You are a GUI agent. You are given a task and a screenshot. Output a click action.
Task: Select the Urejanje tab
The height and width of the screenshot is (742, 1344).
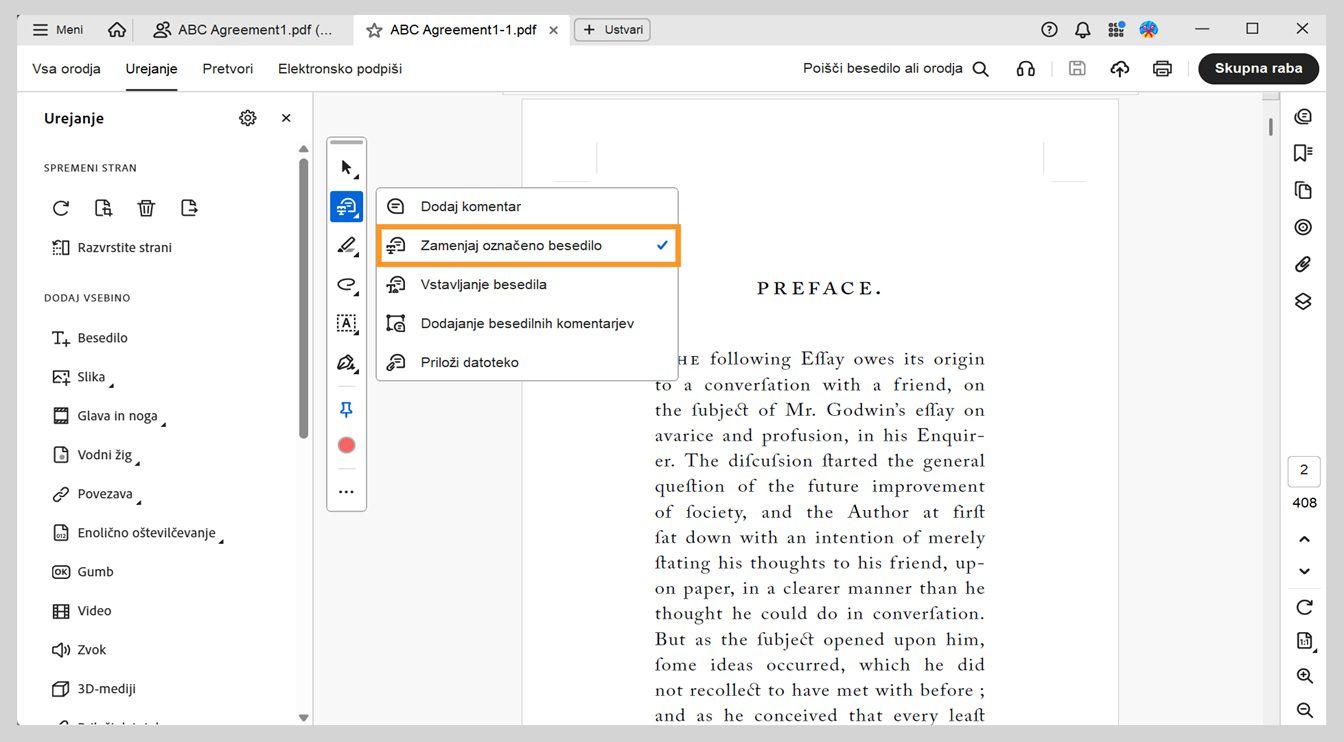coord(151,69)
